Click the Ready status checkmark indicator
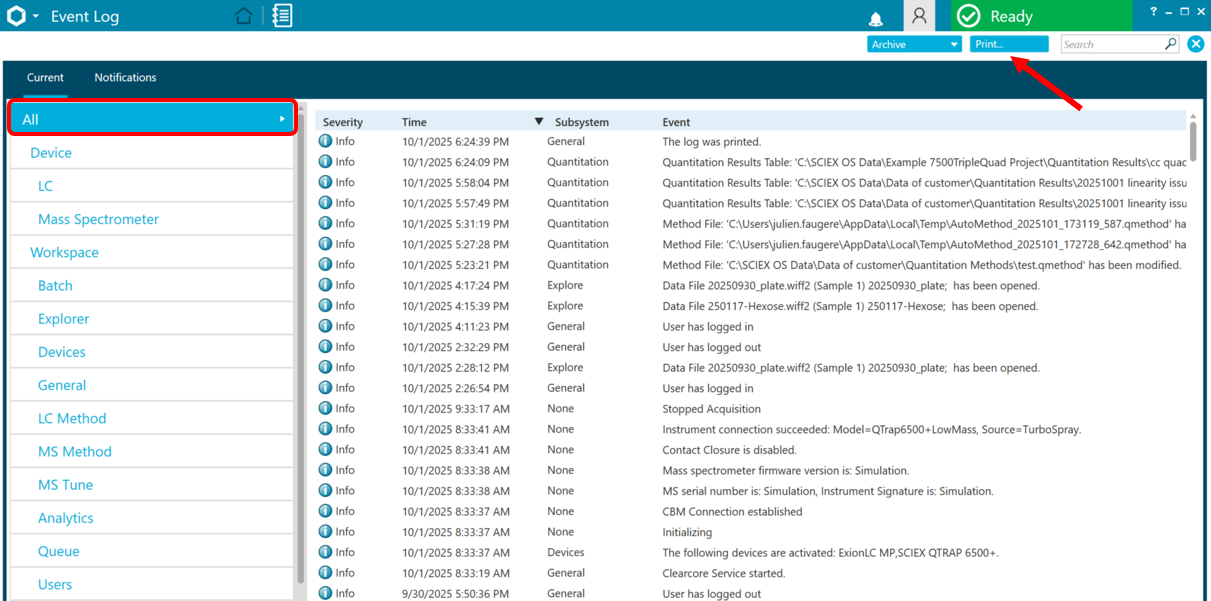1211x601 pixels. (x=968, y=16)
